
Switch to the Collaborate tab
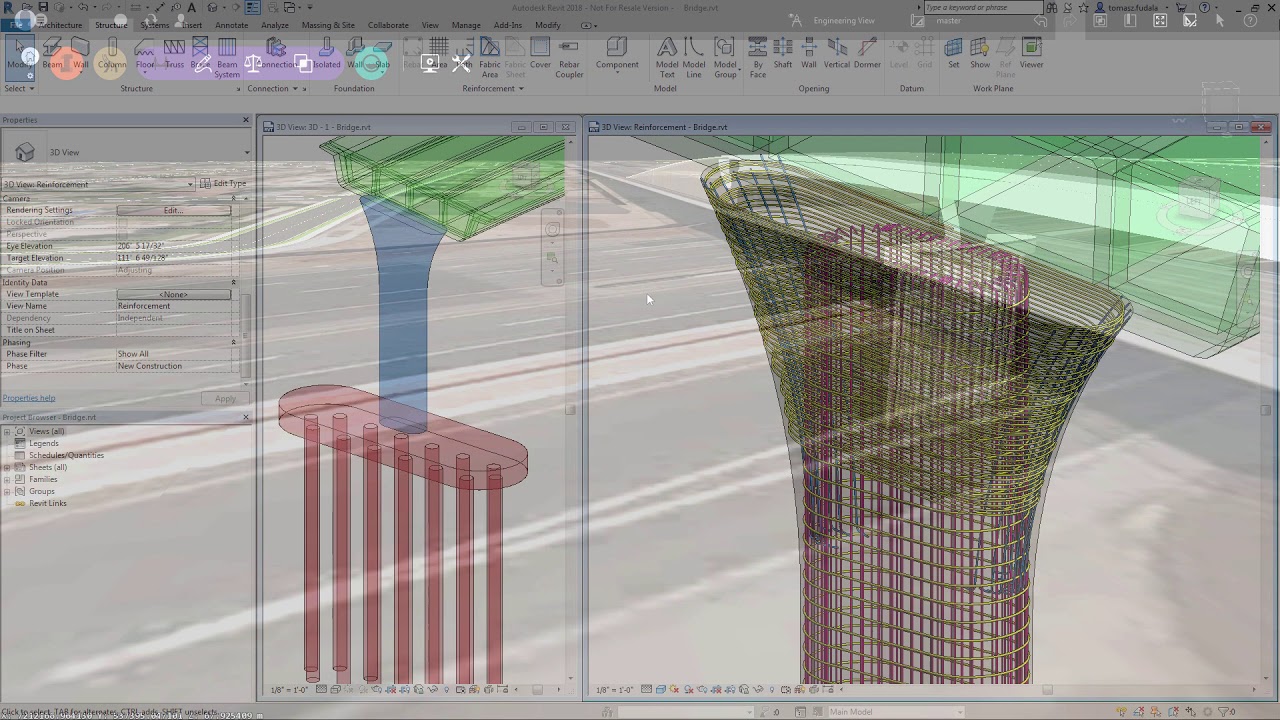coord(388,25)
